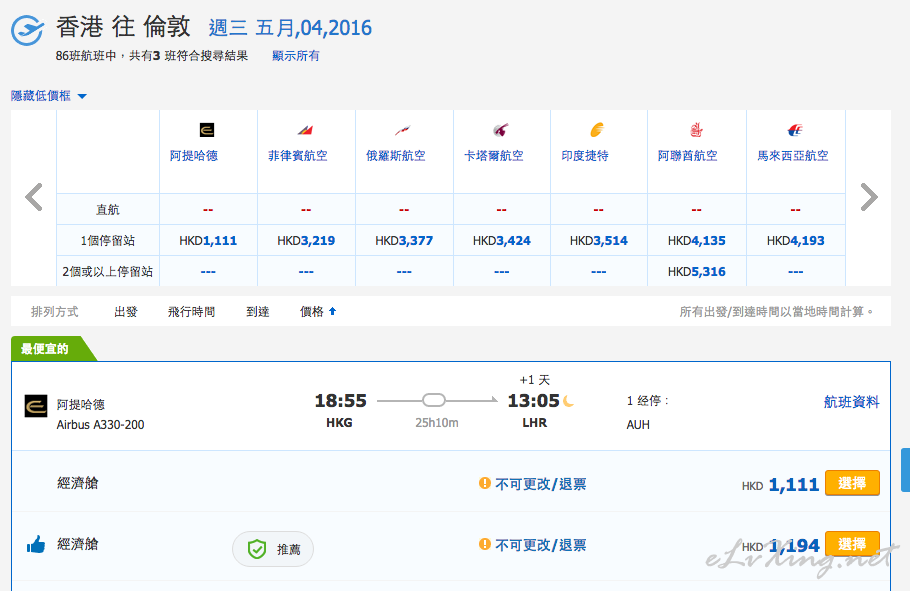Filter by the HKD4,135 one-stop fare

coord(696,240)
